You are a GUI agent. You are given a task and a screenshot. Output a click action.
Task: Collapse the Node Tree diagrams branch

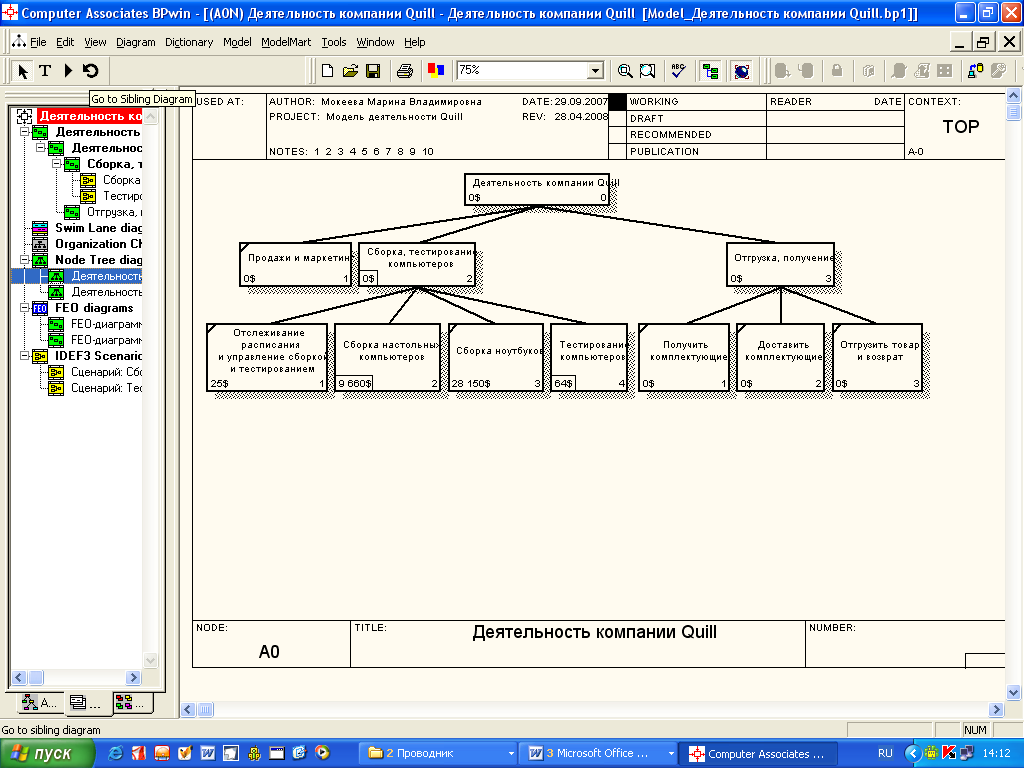click(x=24, y=260)
